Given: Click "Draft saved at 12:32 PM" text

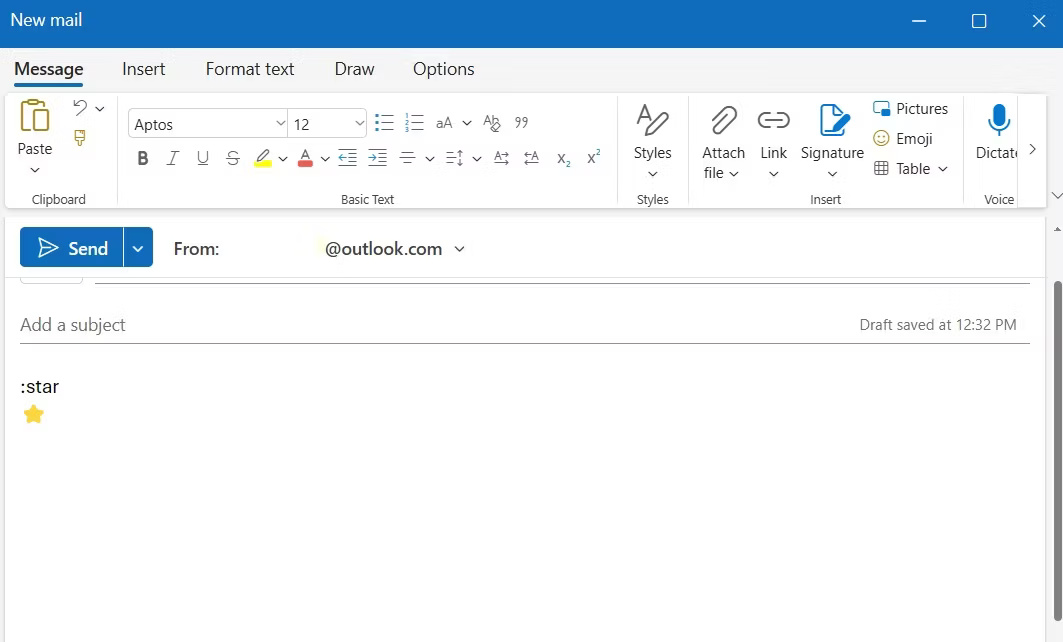Looking at the screenshot, I should pyautogui.click(x=938, y=325).
